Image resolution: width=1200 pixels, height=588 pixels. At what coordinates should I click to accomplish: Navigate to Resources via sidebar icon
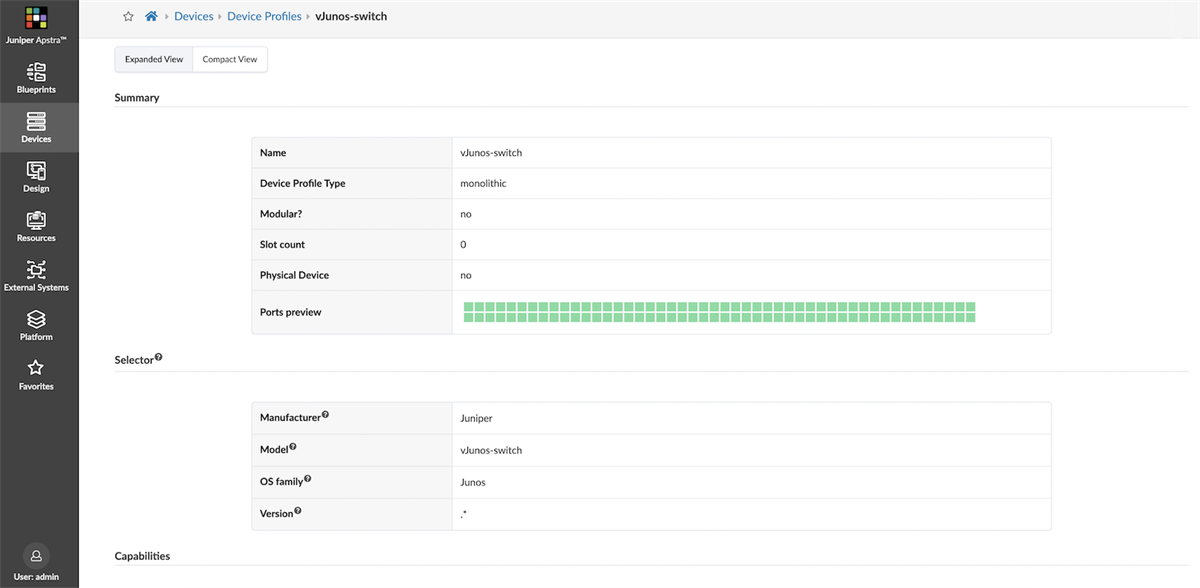click(36, 226)
